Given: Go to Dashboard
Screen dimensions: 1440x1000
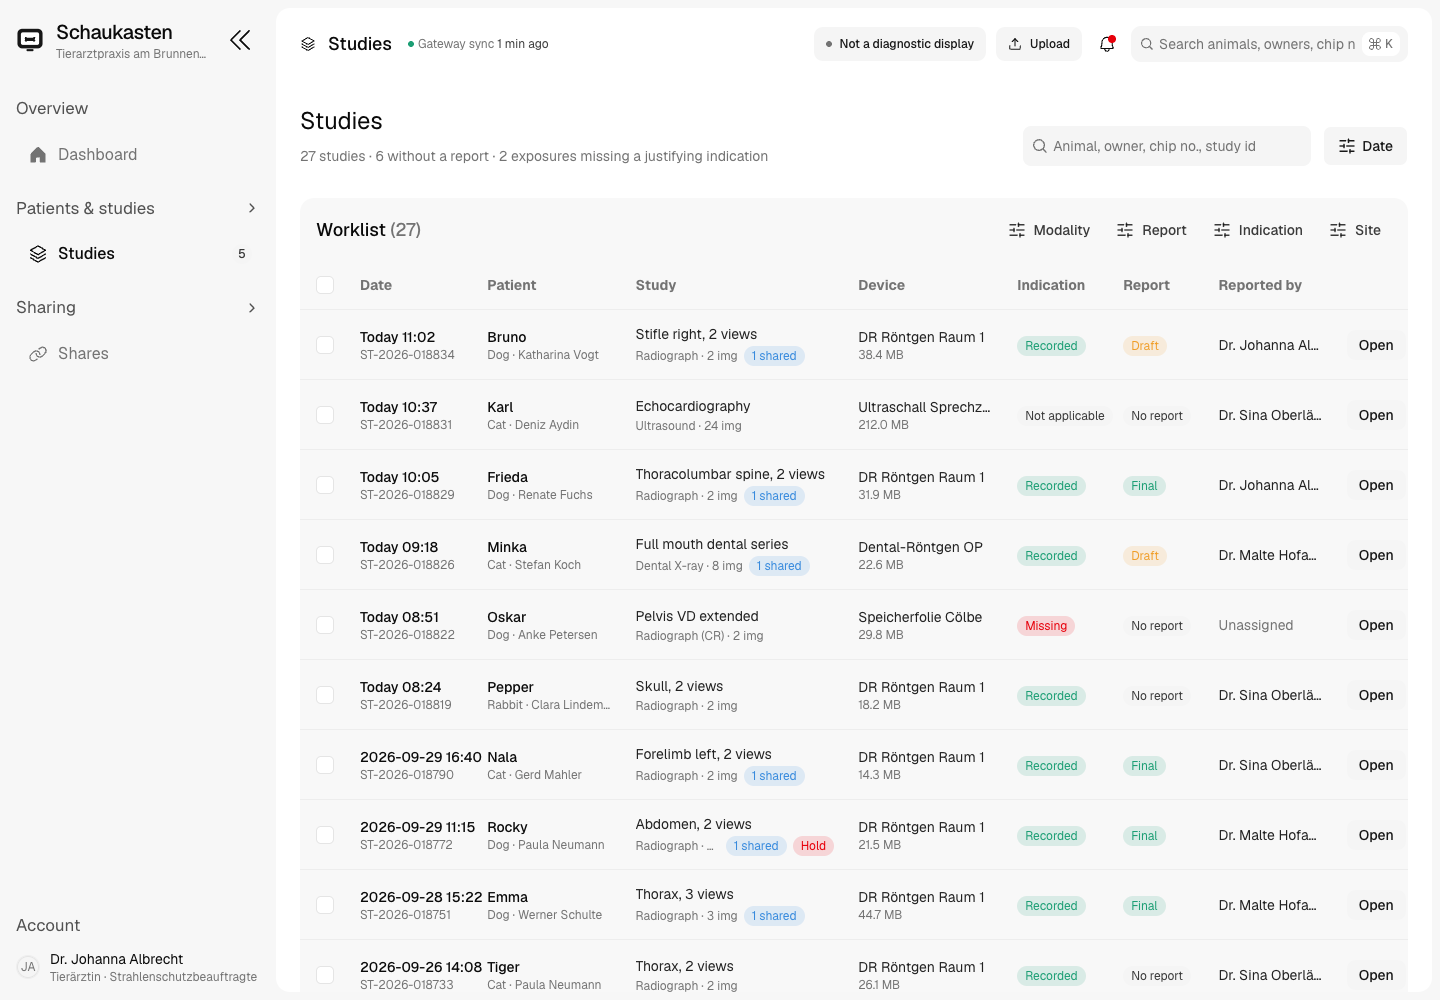Looking at the screenshot, I should tap(137, 155).
